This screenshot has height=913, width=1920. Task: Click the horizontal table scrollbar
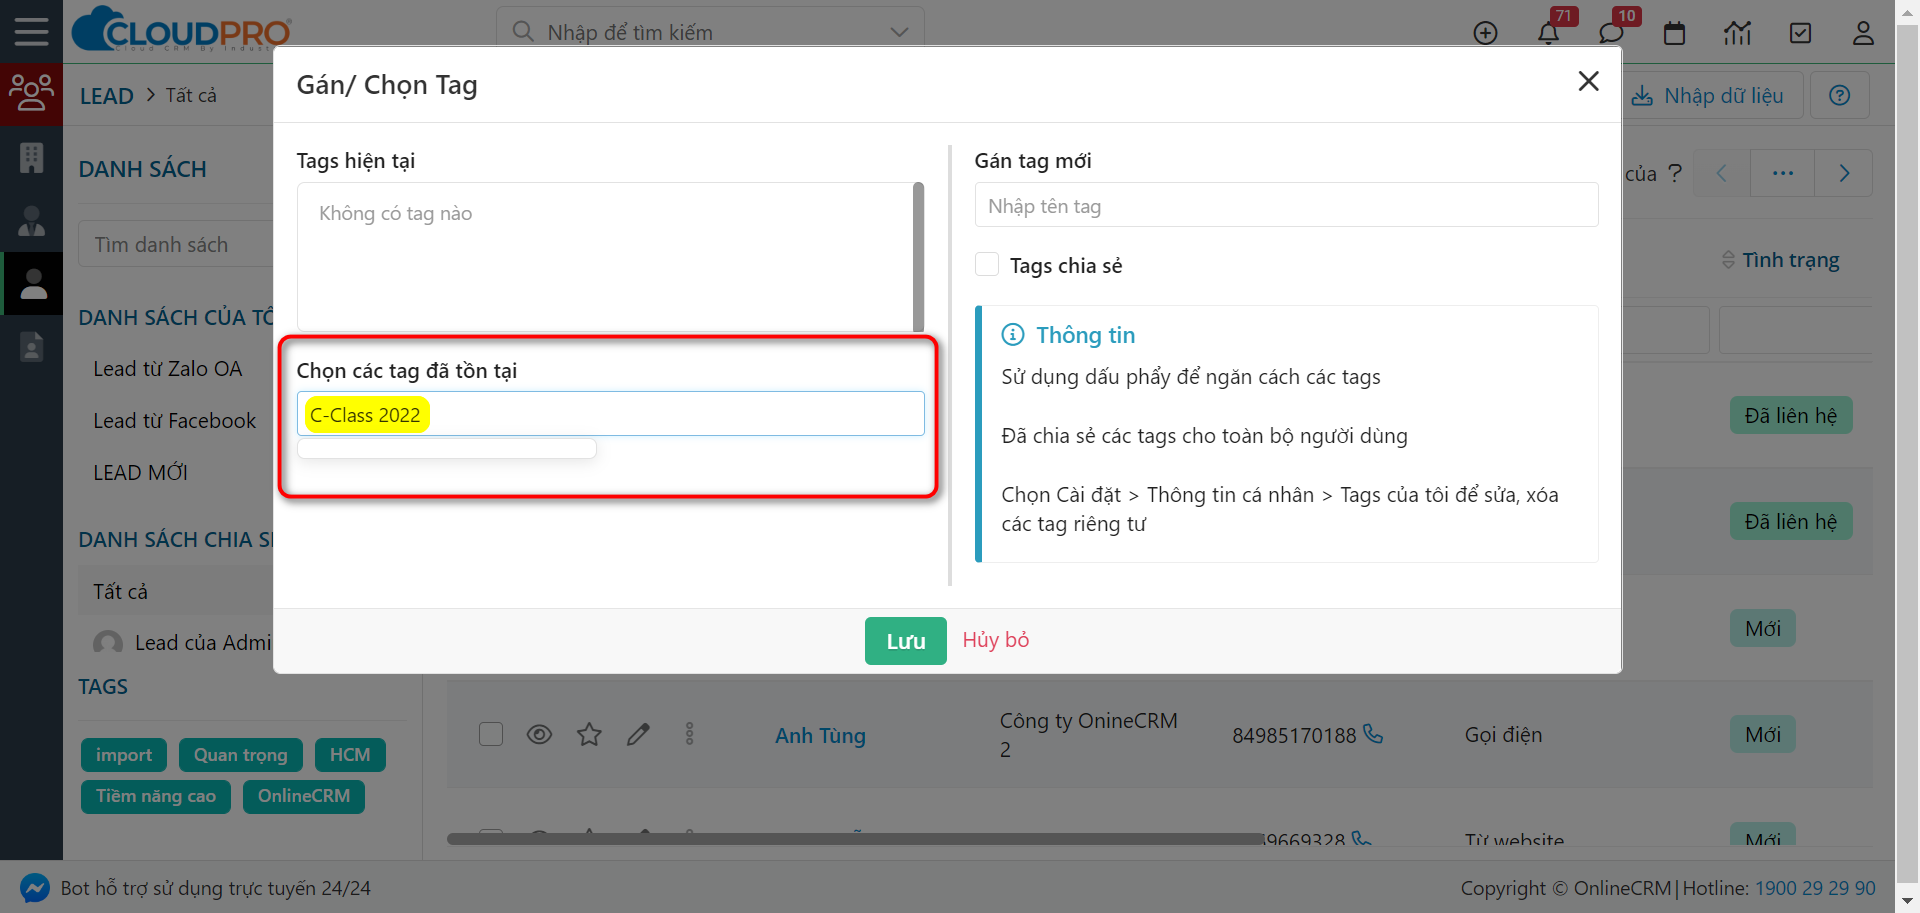[855, 839]
